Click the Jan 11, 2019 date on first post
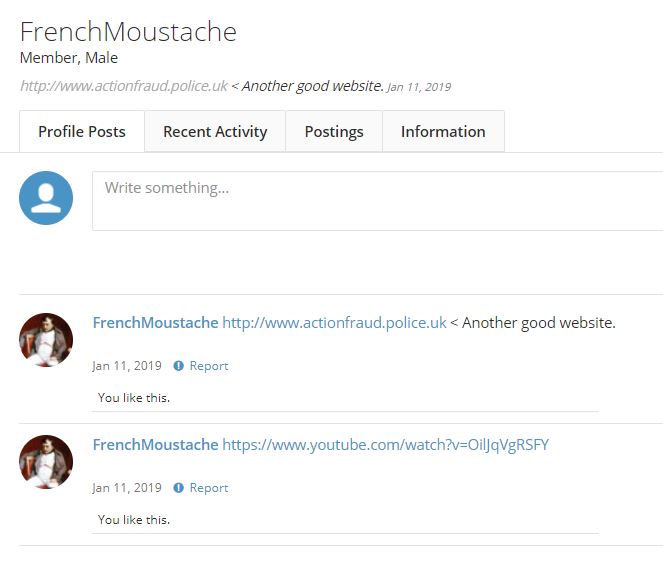This screenshot has width=663, height=582. click(127, 366)
